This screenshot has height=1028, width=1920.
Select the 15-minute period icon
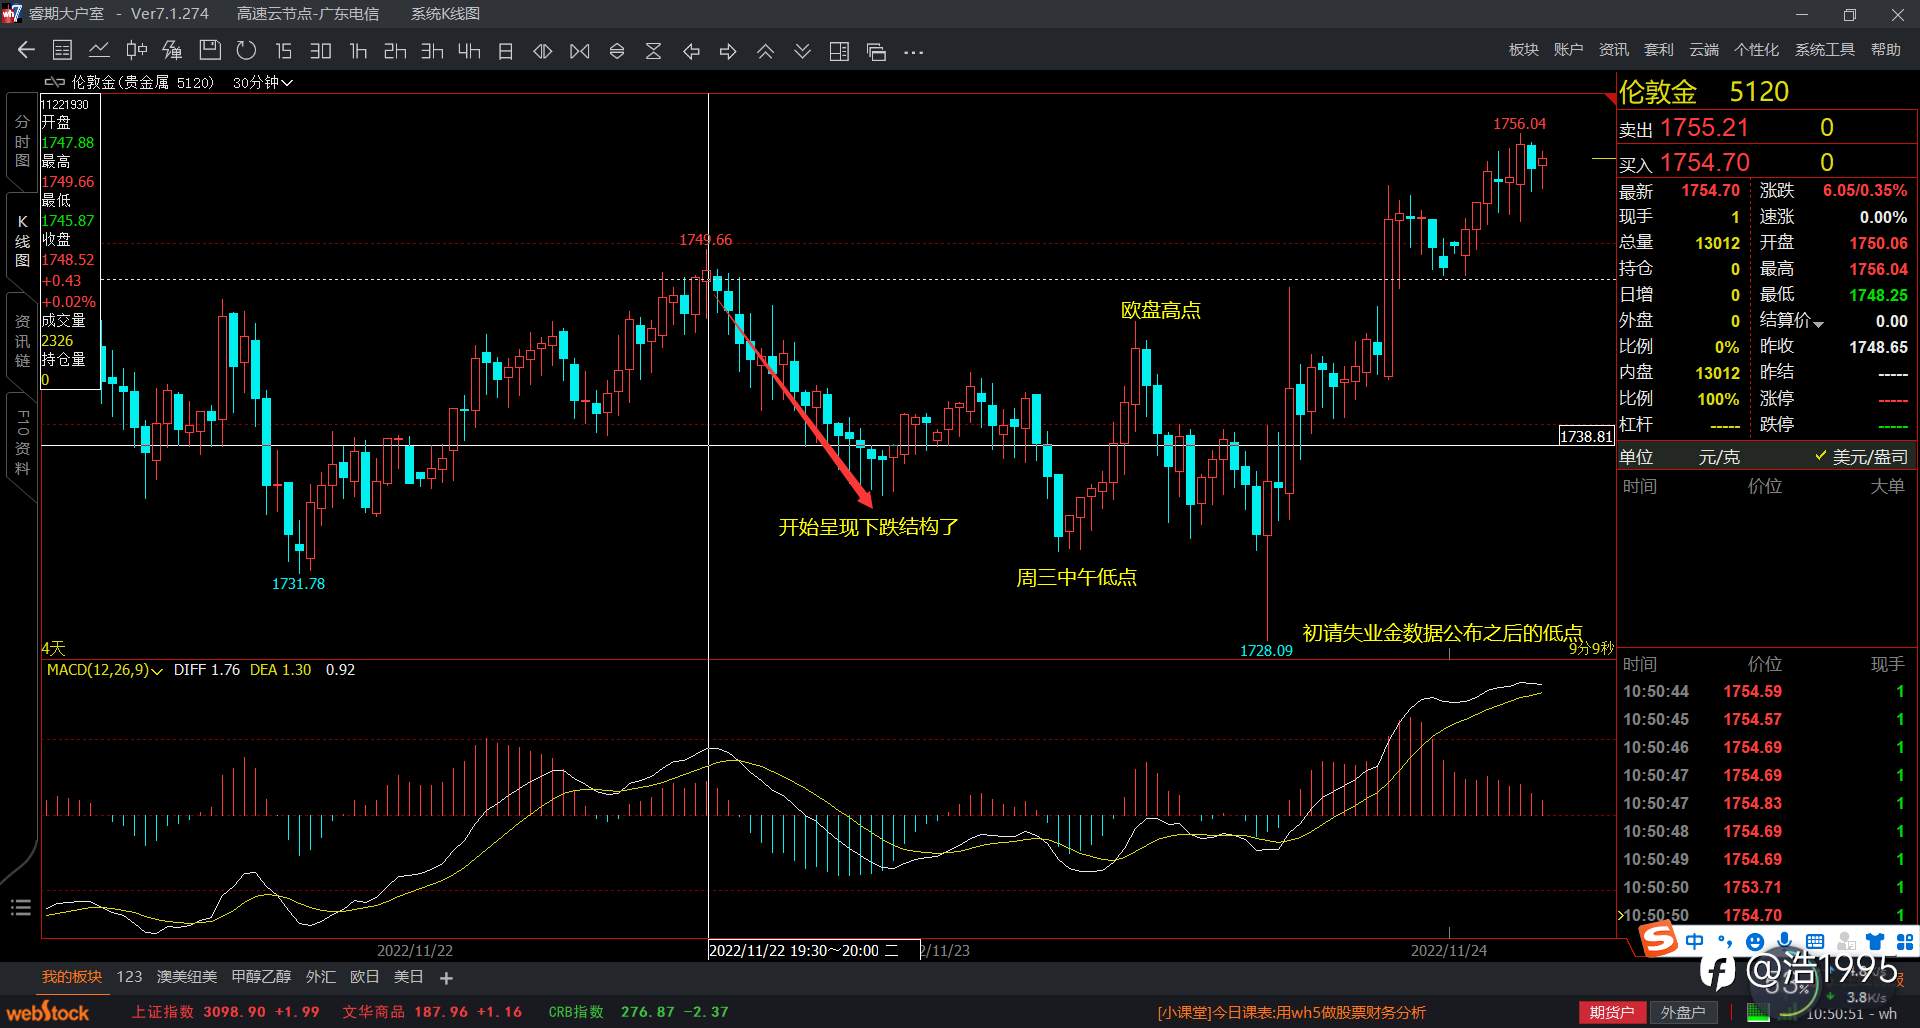[283, 50]
